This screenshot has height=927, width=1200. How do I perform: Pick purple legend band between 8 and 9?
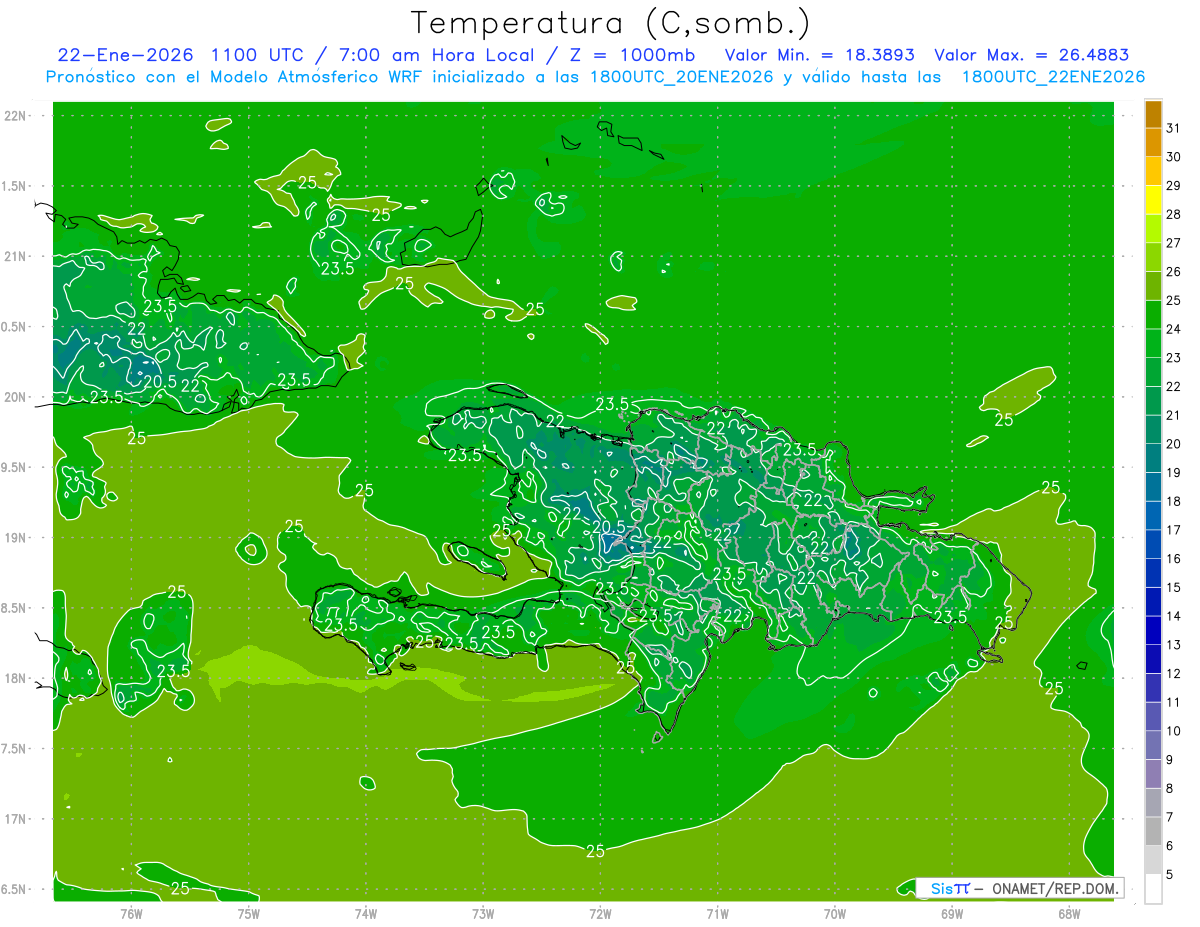tap(1153, 774)
